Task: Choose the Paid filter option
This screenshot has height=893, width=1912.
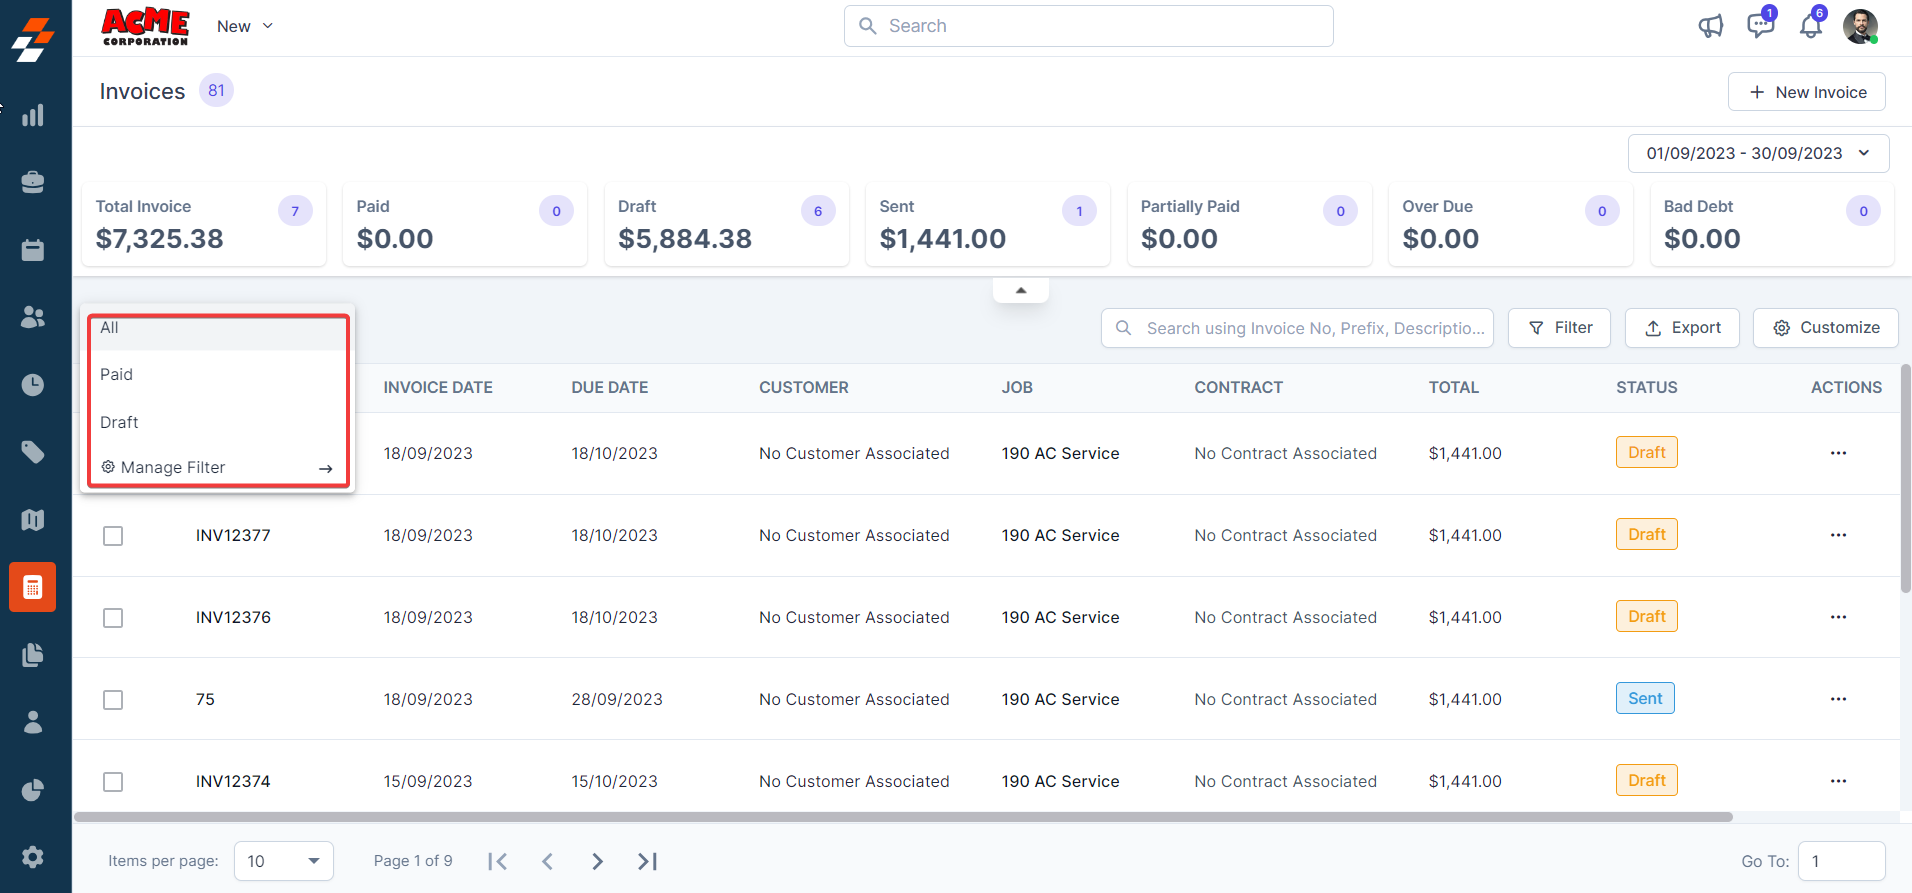Action: click(117, 375)
